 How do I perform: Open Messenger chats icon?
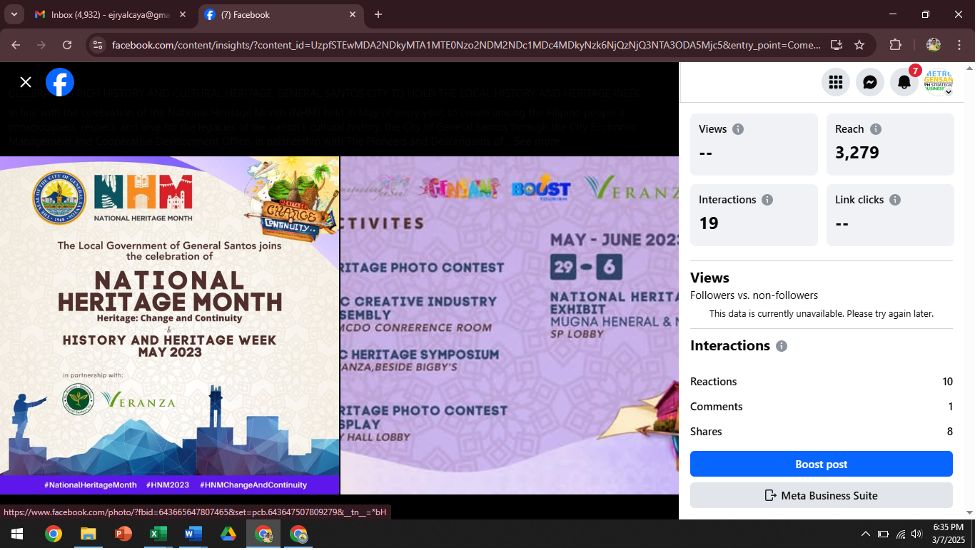pyautogui.click(x=870, y=82)
